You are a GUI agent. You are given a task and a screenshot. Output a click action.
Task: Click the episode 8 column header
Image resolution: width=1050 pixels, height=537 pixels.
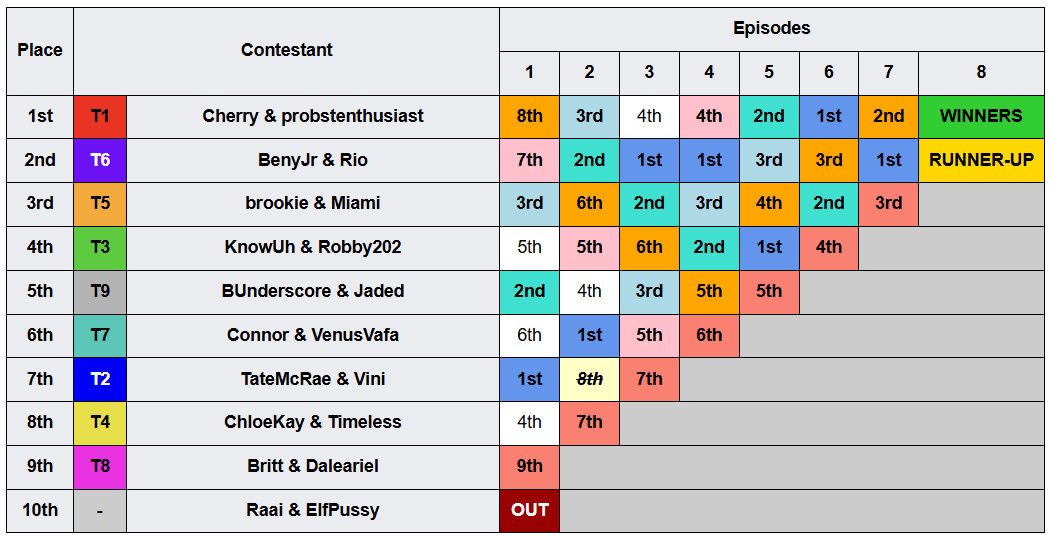pyautogui.click(x=981, y=73)
